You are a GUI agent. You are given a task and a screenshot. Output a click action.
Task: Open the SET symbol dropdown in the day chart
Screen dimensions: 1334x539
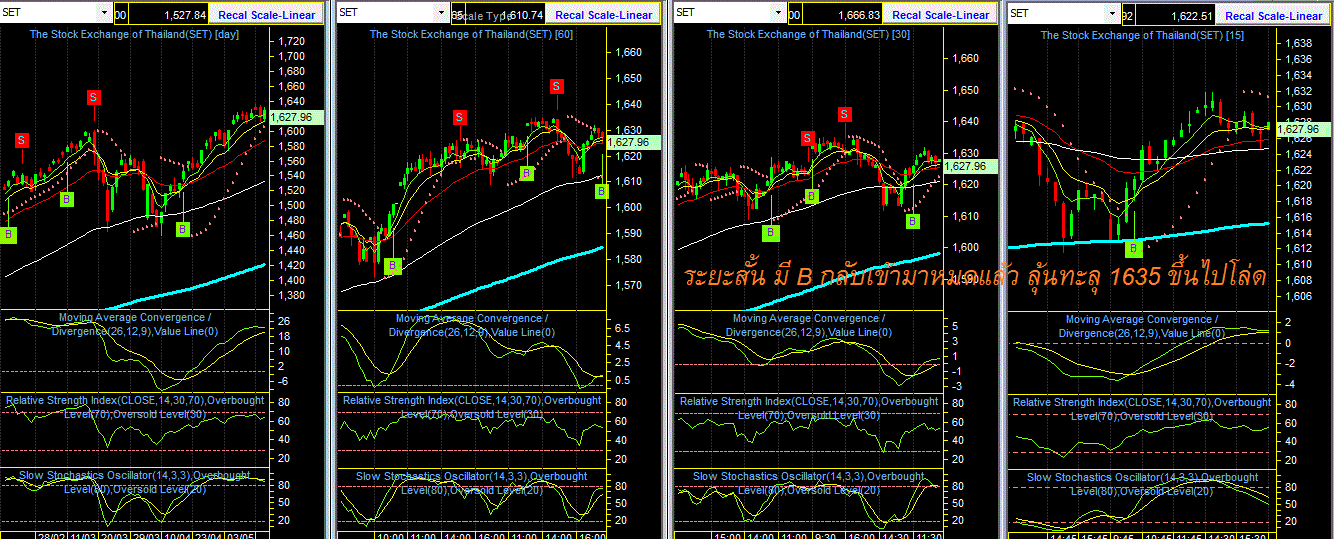click(105, 13)
